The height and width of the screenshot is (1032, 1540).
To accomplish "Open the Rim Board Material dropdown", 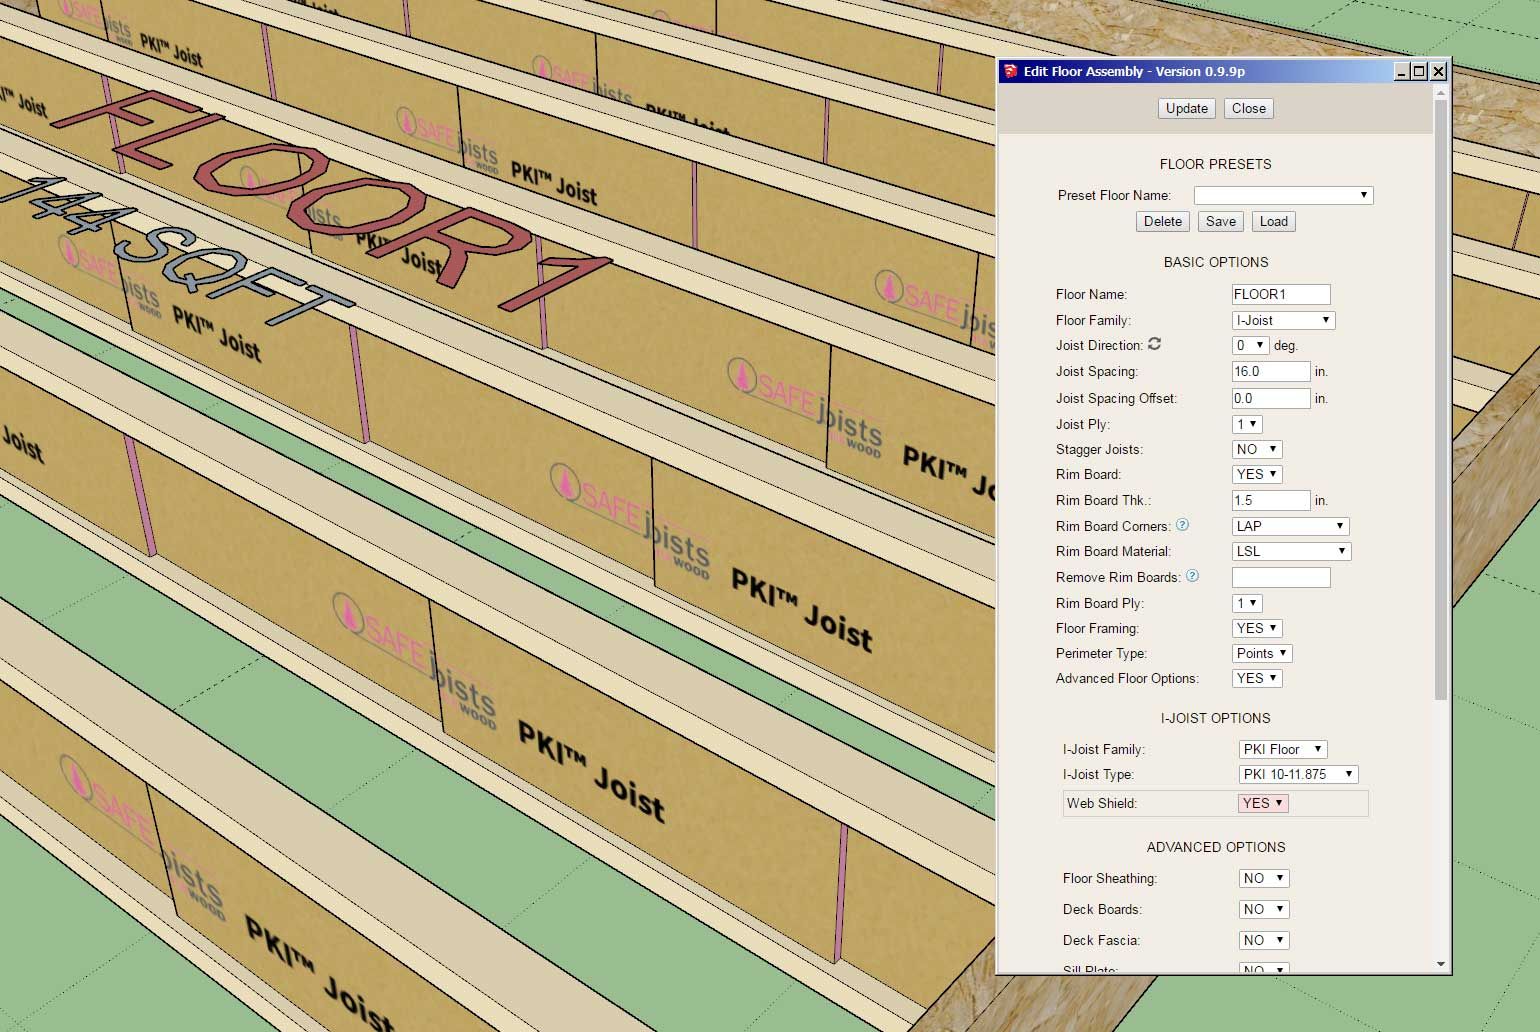I will [1292, 551].
